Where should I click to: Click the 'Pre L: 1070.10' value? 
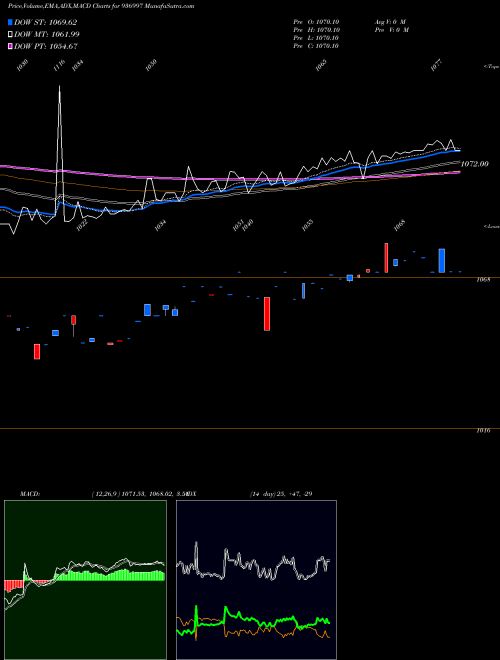[316, 37]
